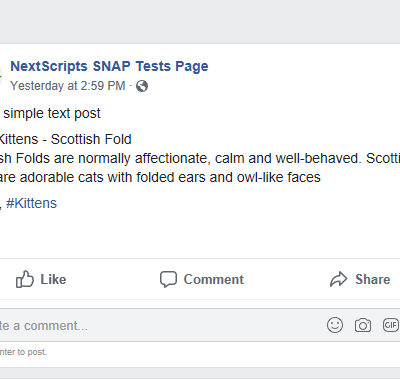
Task: Click the thumbs-up Like icon
Action: pyautogui.click(x=25, y=279)
